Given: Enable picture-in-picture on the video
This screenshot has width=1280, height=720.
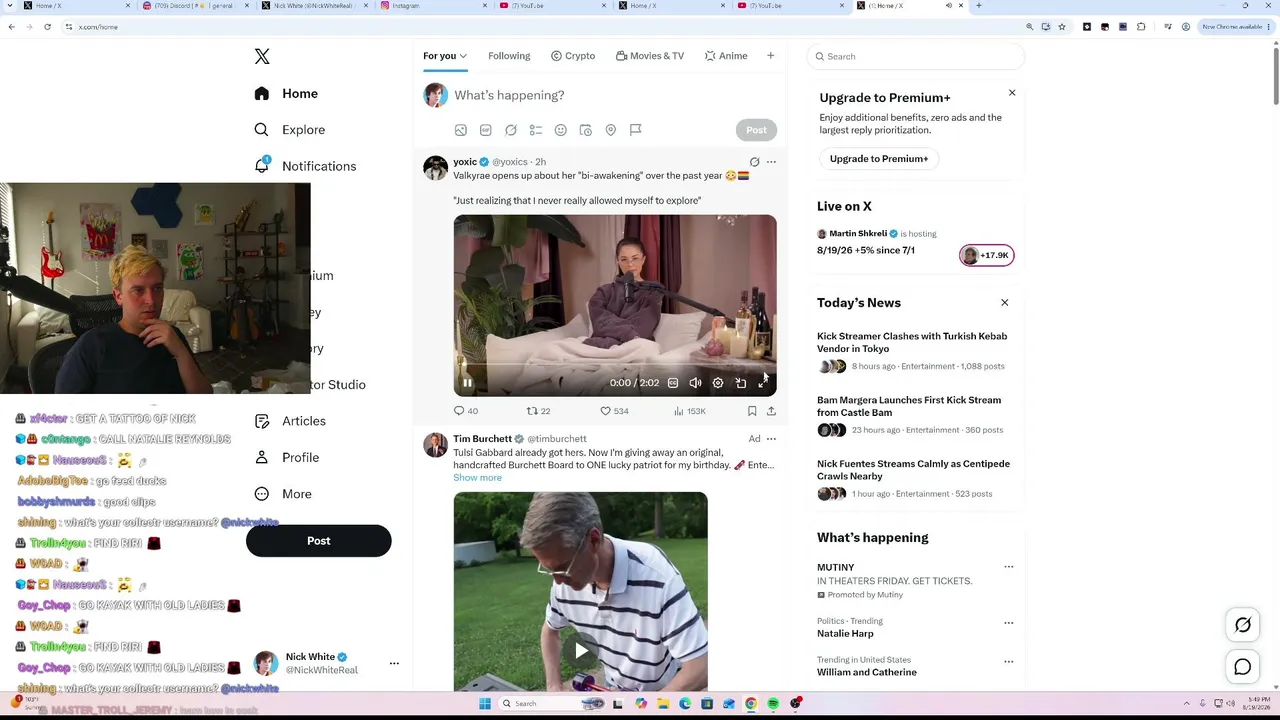Looking at the screenshot, I should 741,383.
